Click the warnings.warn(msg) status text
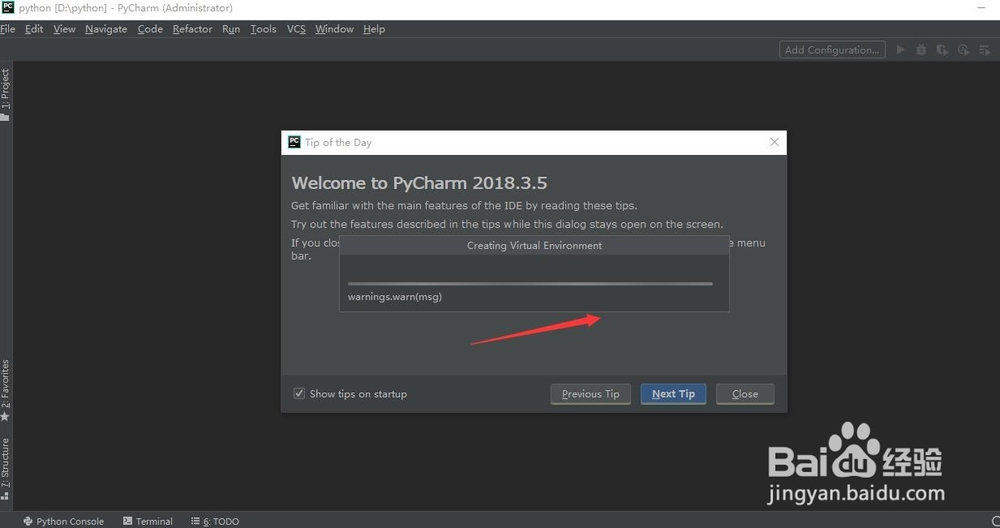The width and height of the screenshot is (1000, 528). [395, 297]
